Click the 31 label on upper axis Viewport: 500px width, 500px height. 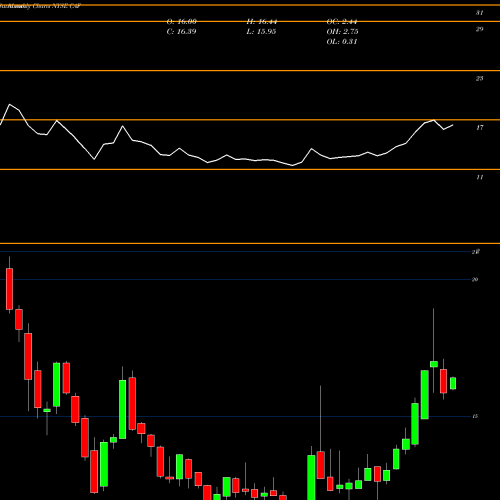click(x=479, y=13)
